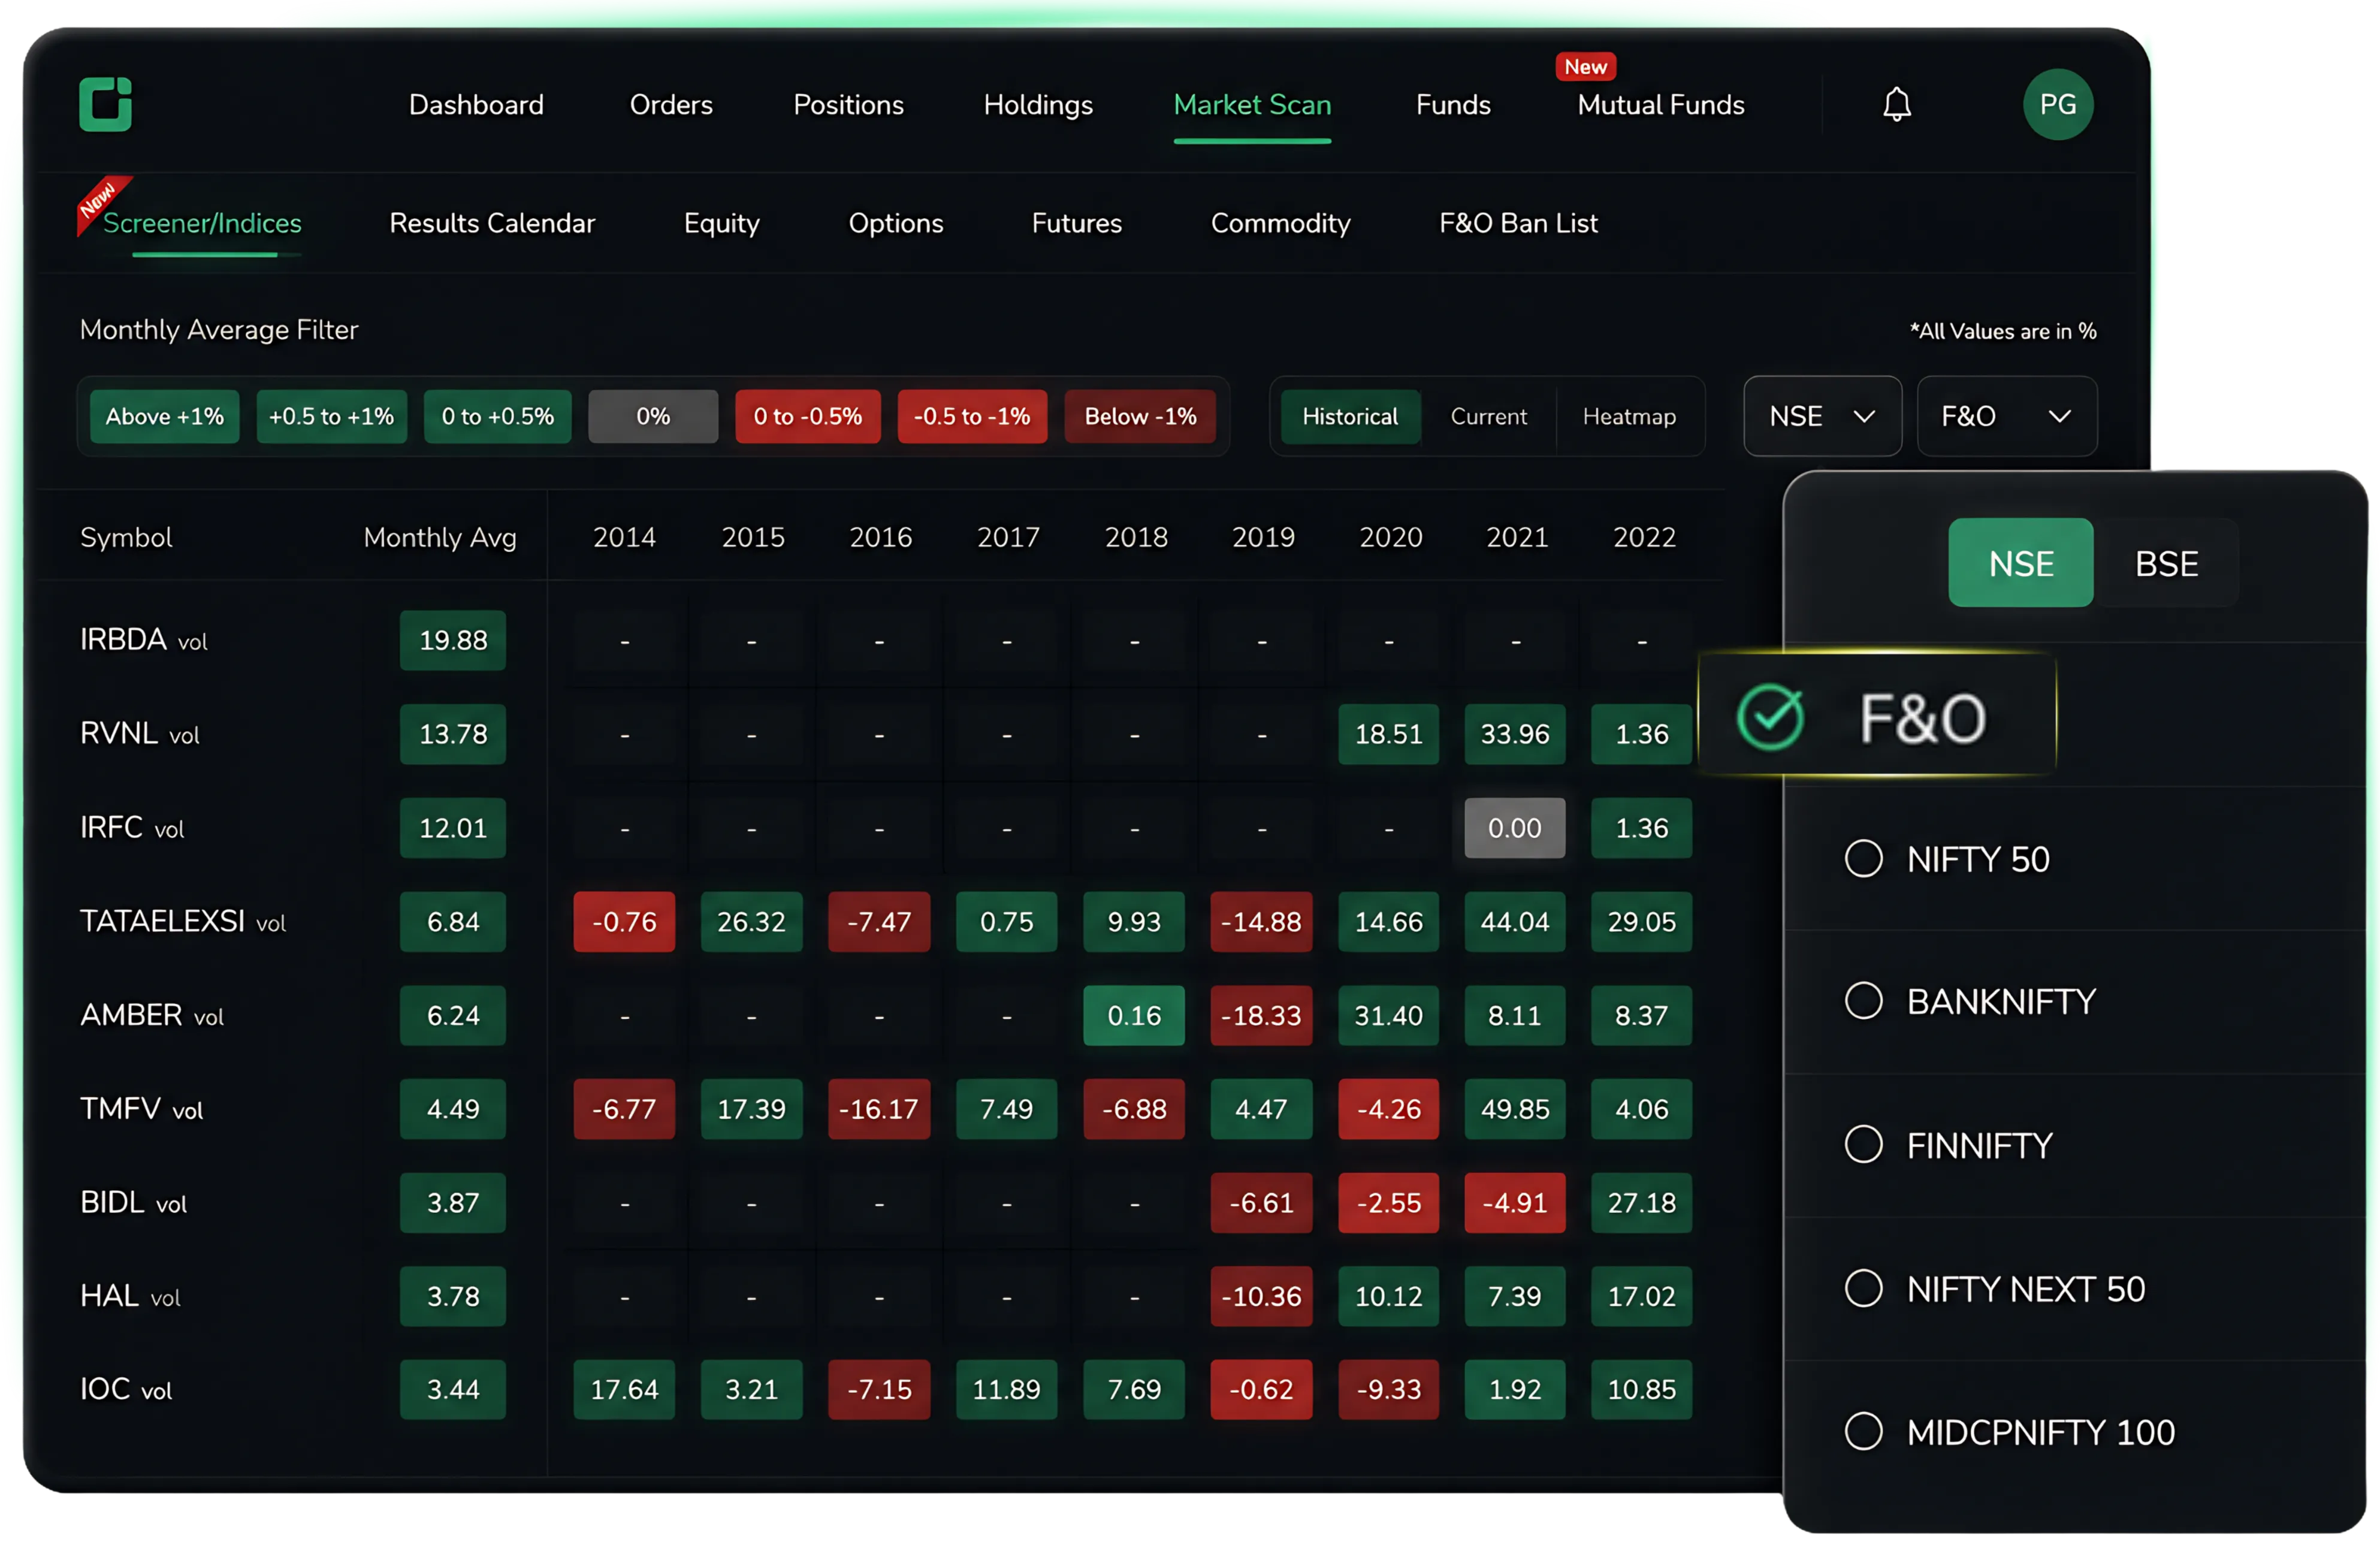The height and width of the screenshot is (1566, 2380).
Task: Open the Orders tab
Action: coord(671,104)
